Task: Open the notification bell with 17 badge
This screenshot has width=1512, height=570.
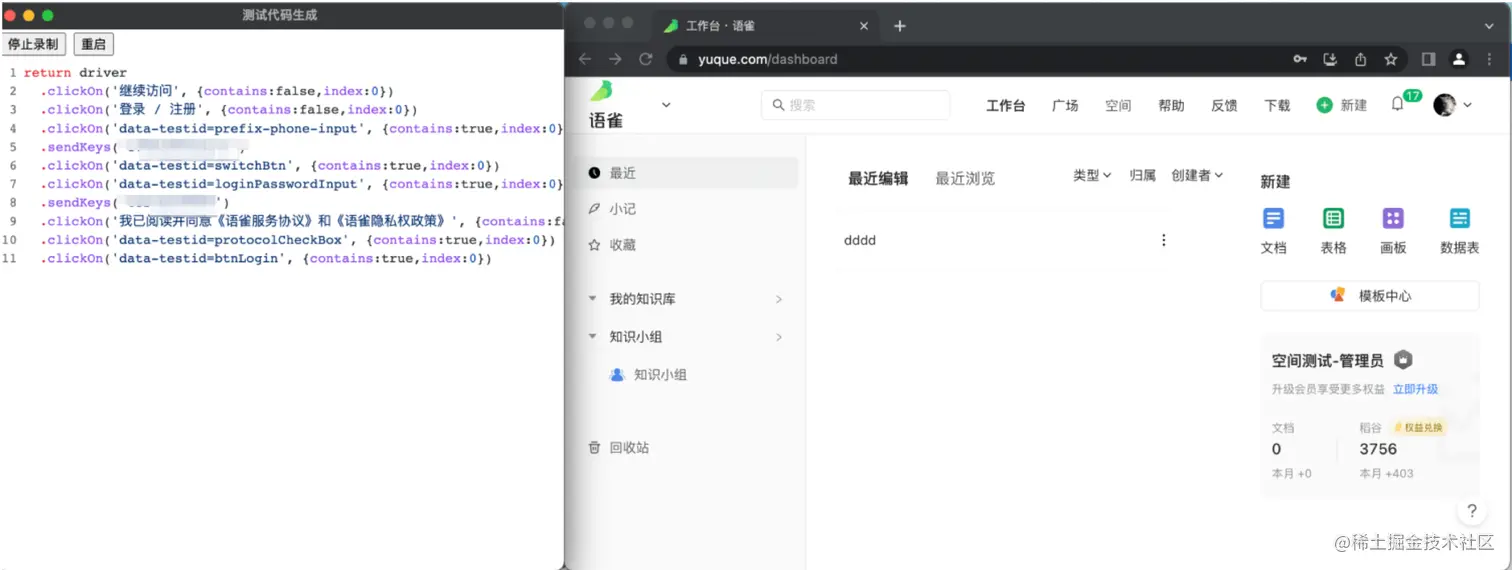Action: click(x=1399, y=104)
